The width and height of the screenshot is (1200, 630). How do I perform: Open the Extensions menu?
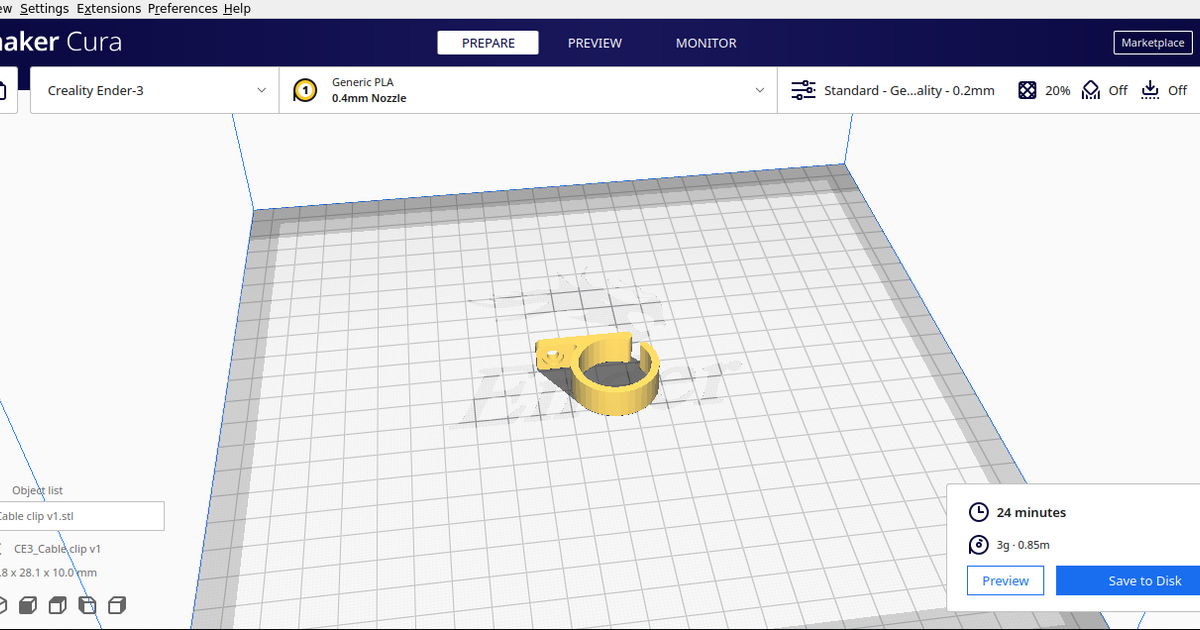108,8
